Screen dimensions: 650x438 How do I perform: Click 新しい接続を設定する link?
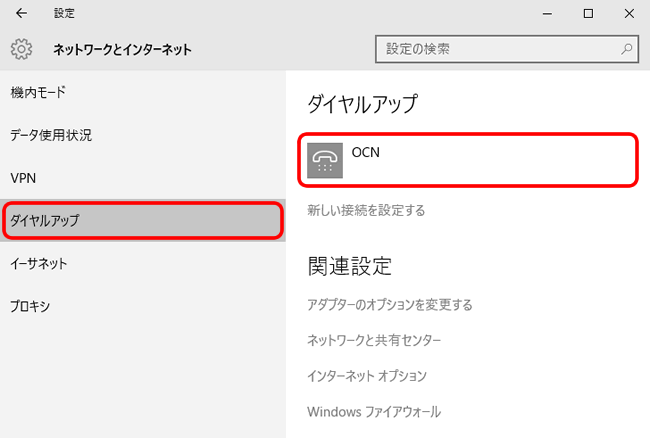coord(366,210)
